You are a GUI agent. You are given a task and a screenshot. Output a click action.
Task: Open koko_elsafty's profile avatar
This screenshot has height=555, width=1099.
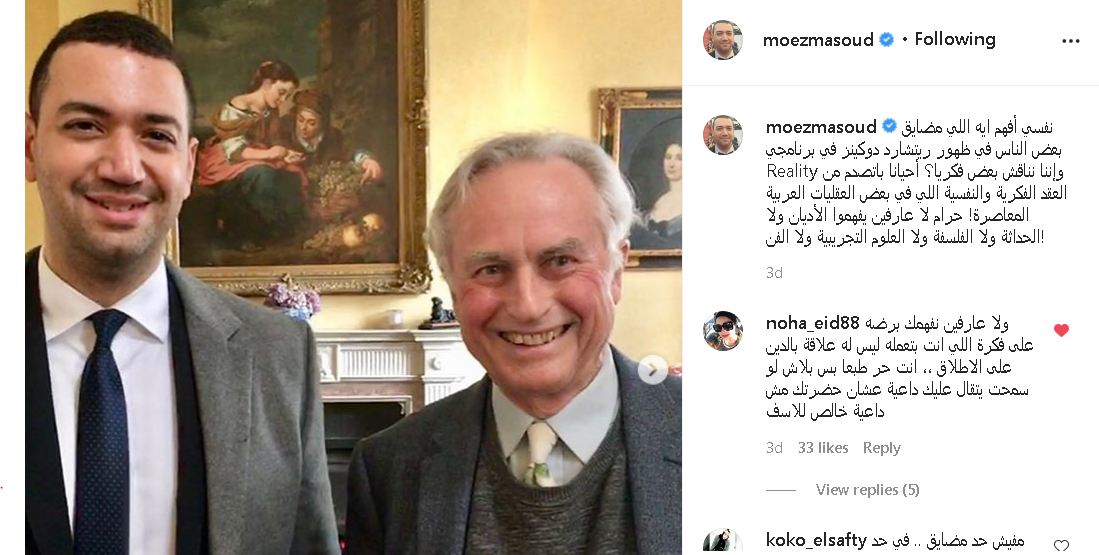pyautogui.click(x=723, y=543)
